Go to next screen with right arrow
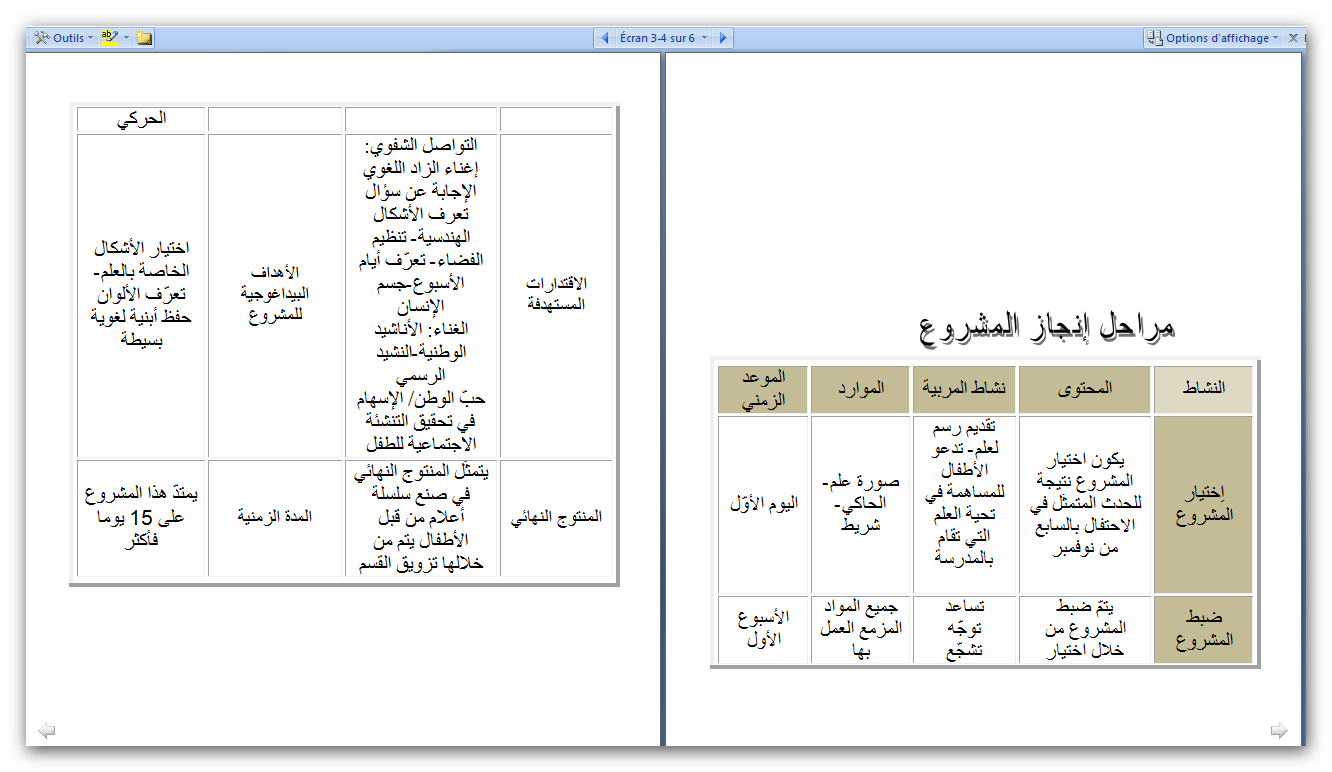Viewport: 1332px width, 772px height. [x=723, y=38]
